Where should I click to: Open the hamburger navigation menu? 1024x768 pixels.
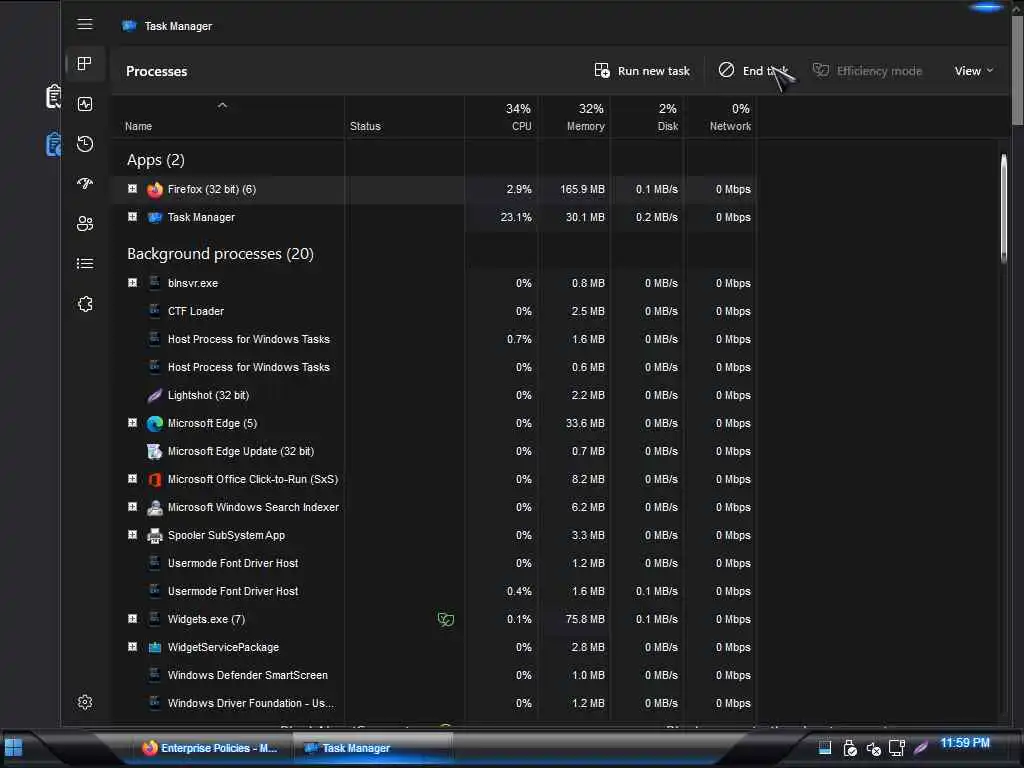click(x=85, y=24)
